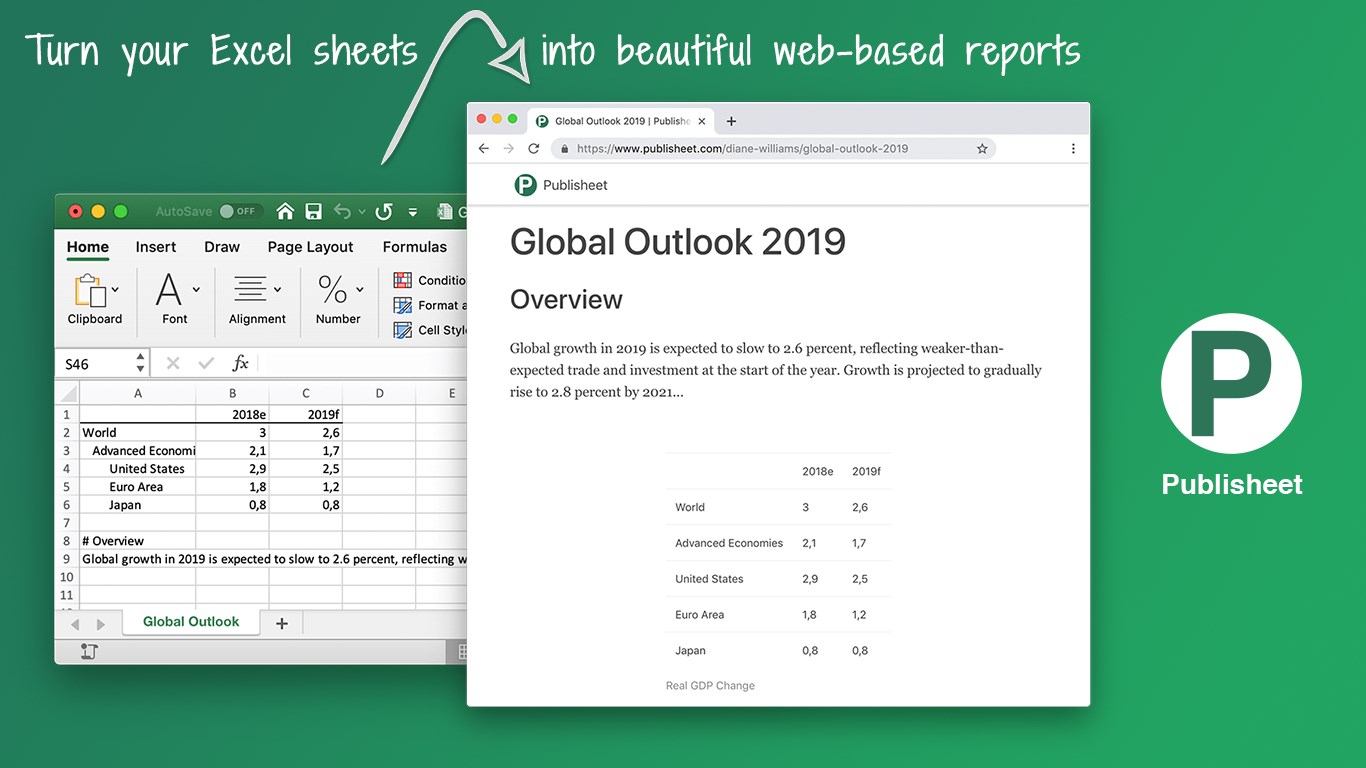1366x768 pixels.
Task: Click Excel cell containing 'United States'
Action: point(138,469)
